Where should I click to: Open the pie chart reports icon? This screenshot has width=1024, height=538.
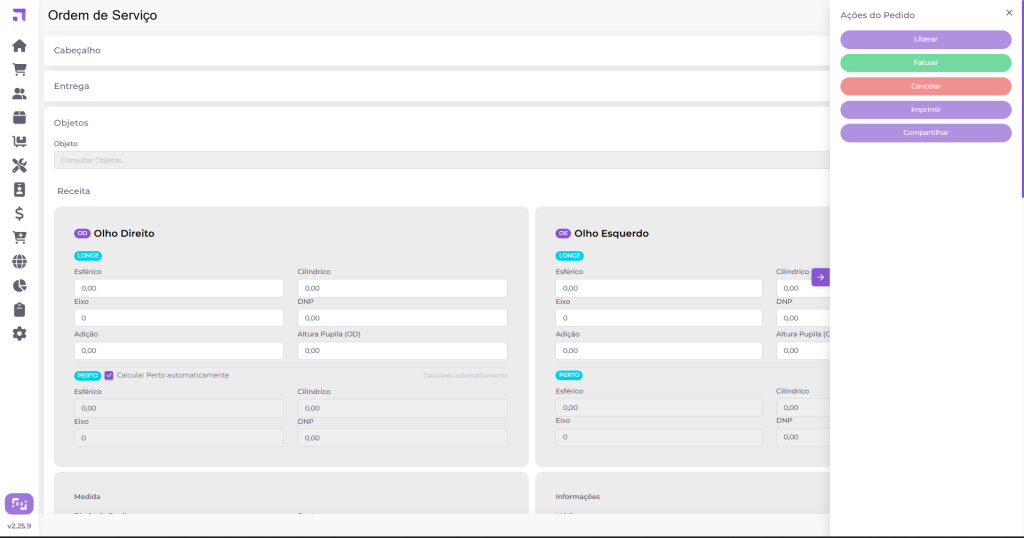pyautogui.click(x=19, y=286)
